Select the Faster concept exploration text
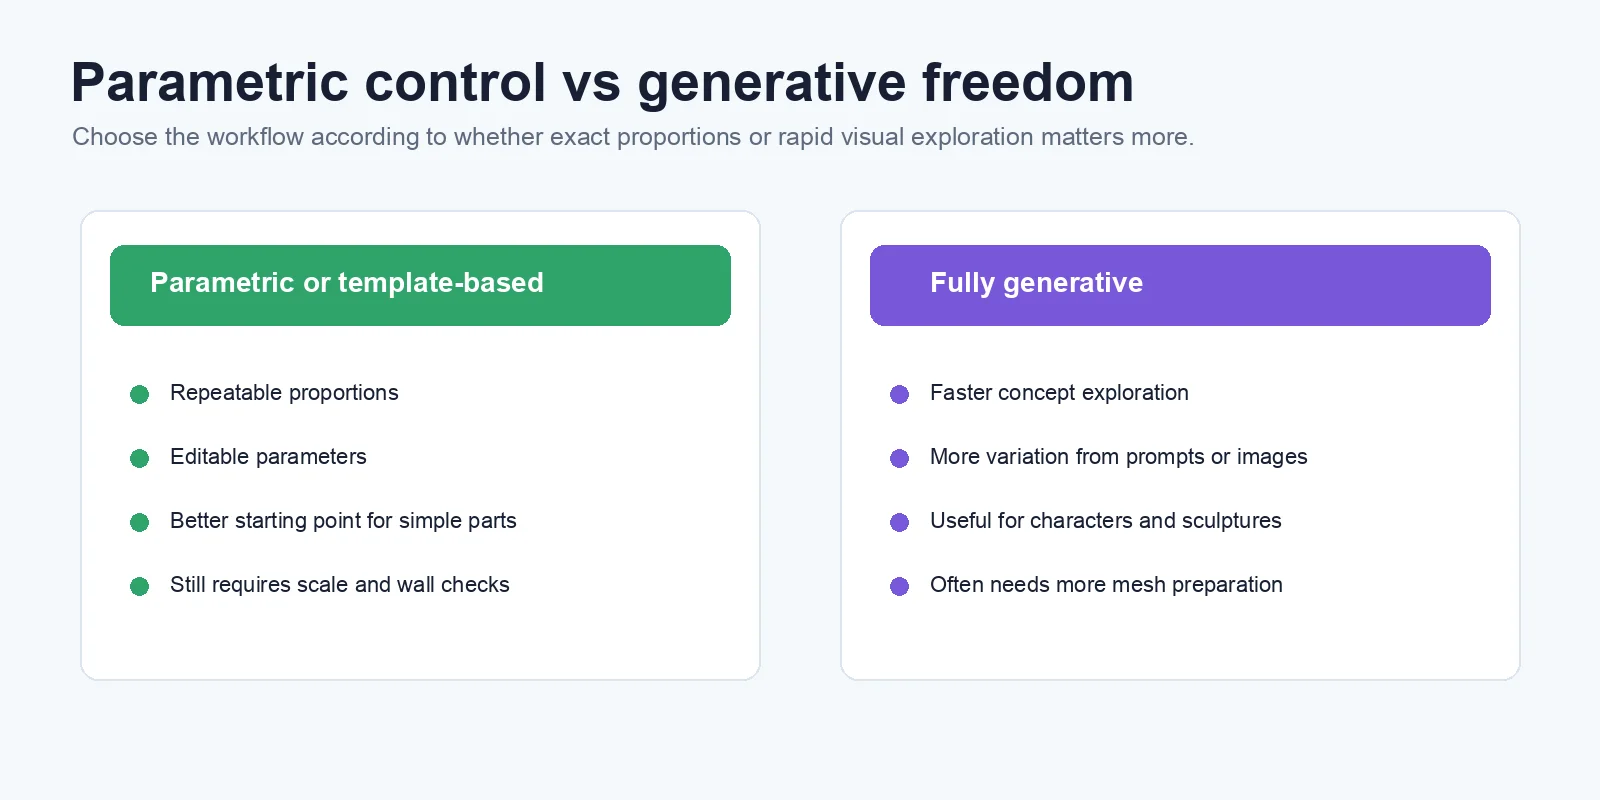1600x800 pixels. (1059, 393)
